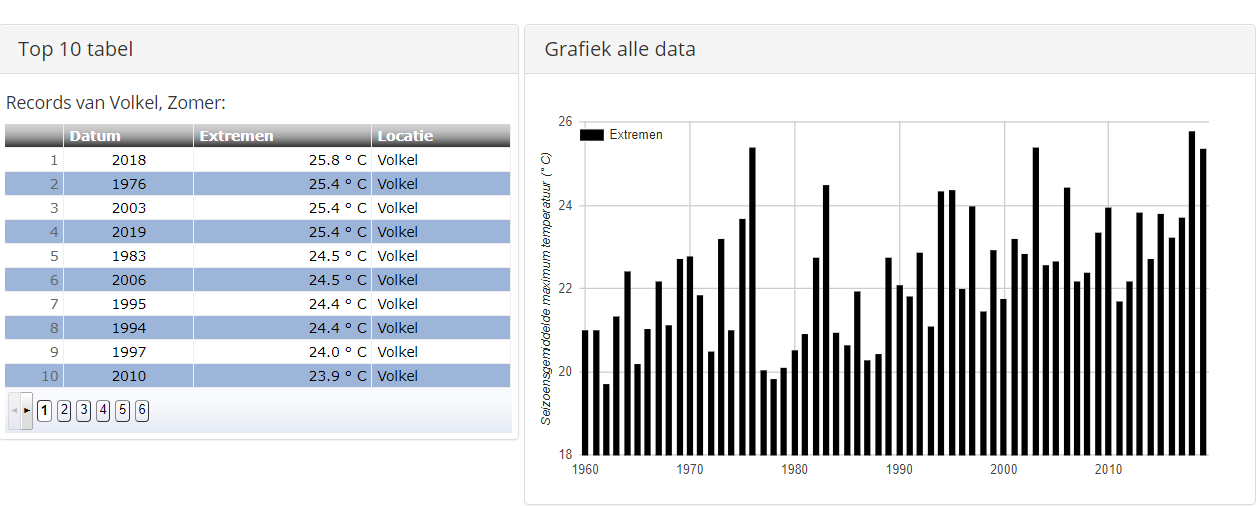Toggle Extremen series via legend label
This screenshot has width=1260, height=506.
[636, 135]
